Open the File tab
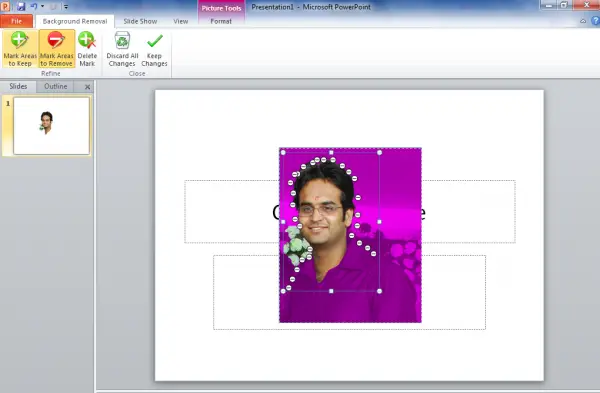Image resolution: width=600 pixels, height=393 pixels. (16, 21)
